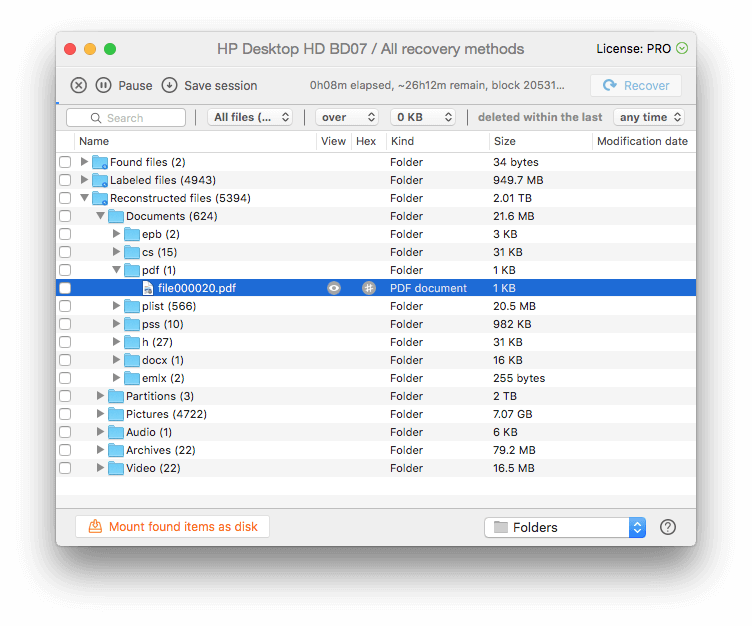Image resolution: width=752 pixels, height=626 pixels.
Task: Tick the checkbox for file000020.pdf
Action: (x=65, y=288)
